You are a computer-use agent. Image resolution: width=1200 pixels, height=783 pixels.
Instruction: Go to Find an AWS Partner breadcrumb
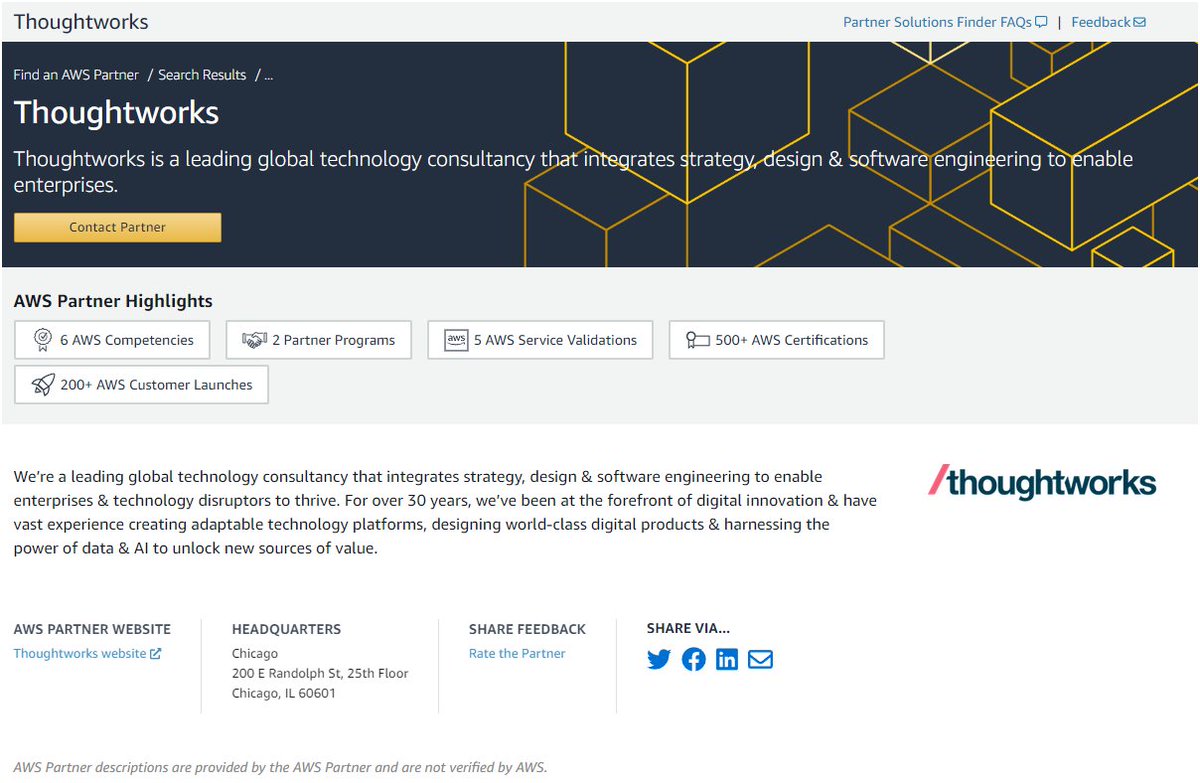click(76, 75)
